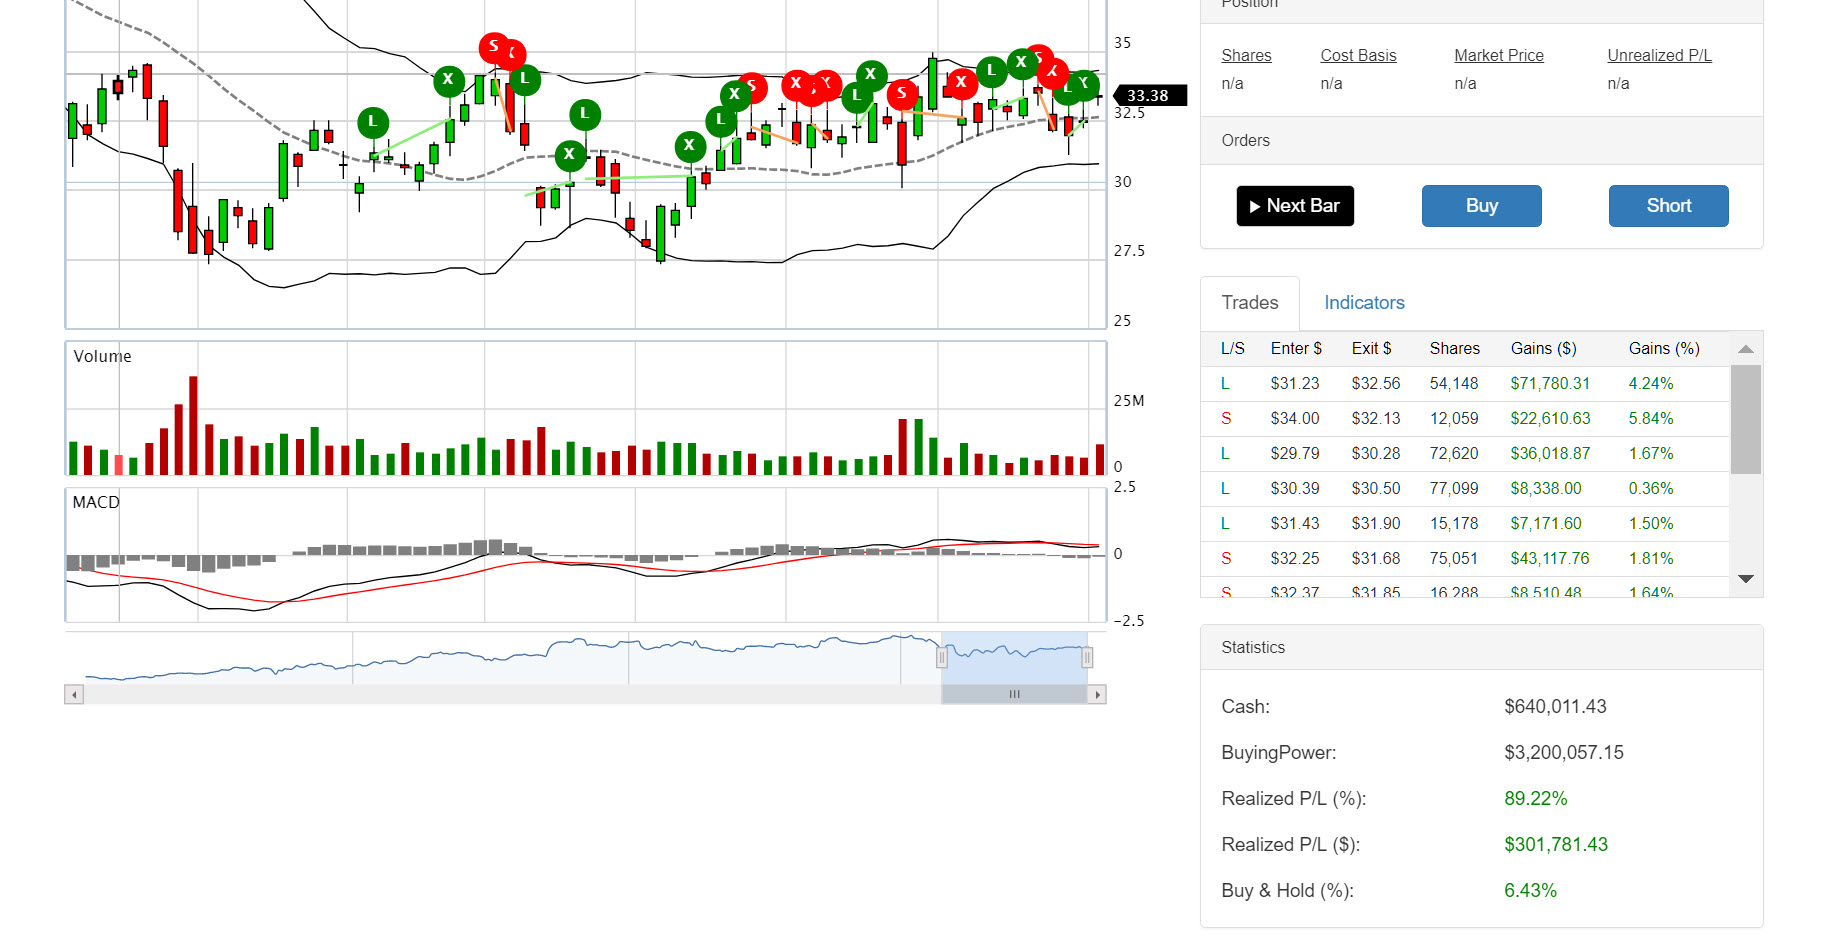
Task: Click the navigator range's left handle
Action: click(941, 657)
